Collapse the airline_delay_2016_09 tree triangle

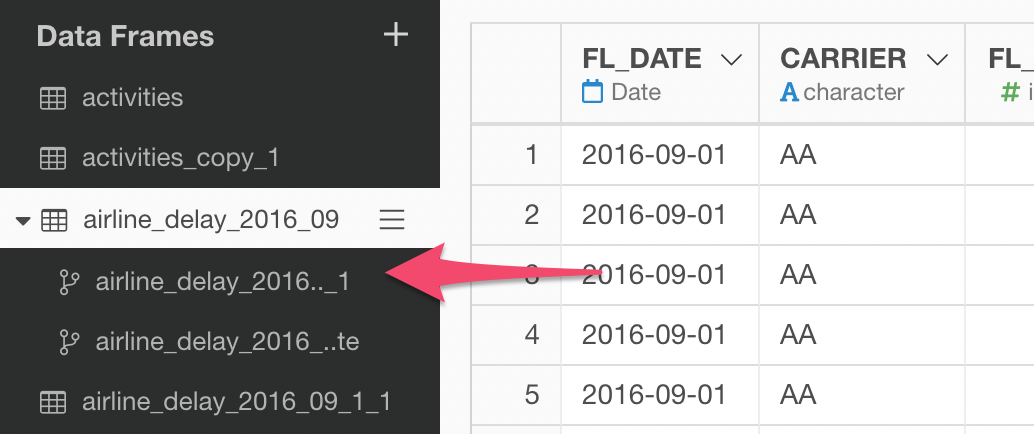pos(23,221)
